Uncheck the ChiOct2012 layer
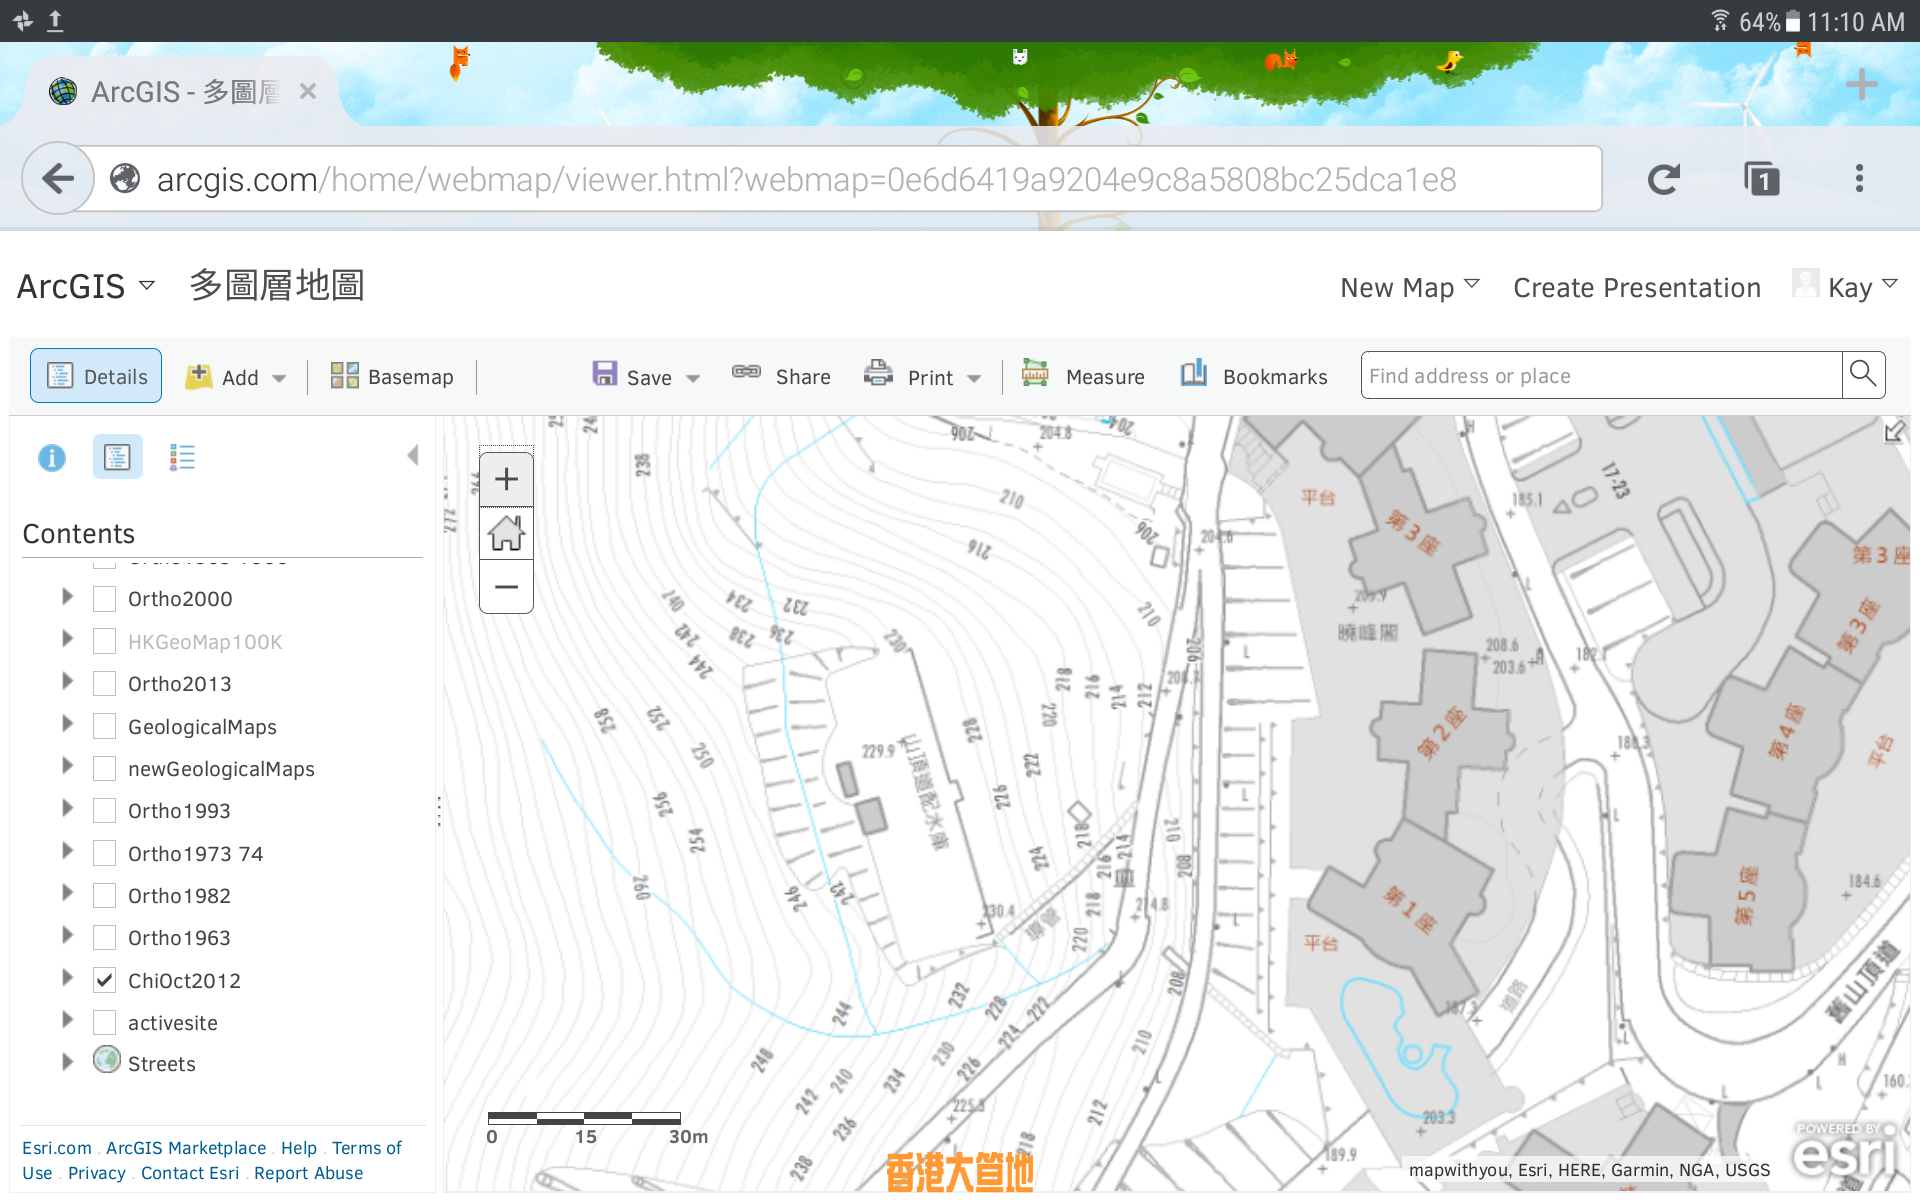This screenshot has width=1920, height=1200. [105, 980]
